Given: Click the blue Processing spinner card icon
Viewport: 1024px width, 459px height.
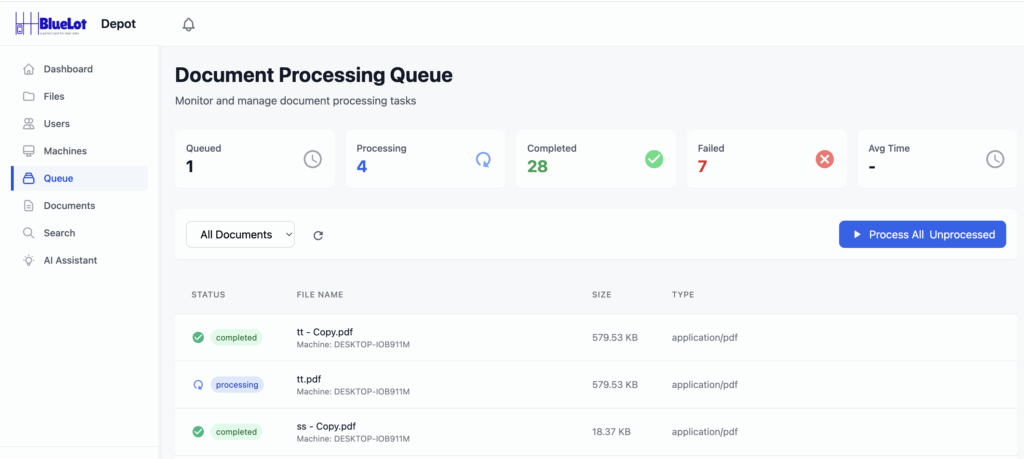Looking at the screenshot, I should 483,159.
